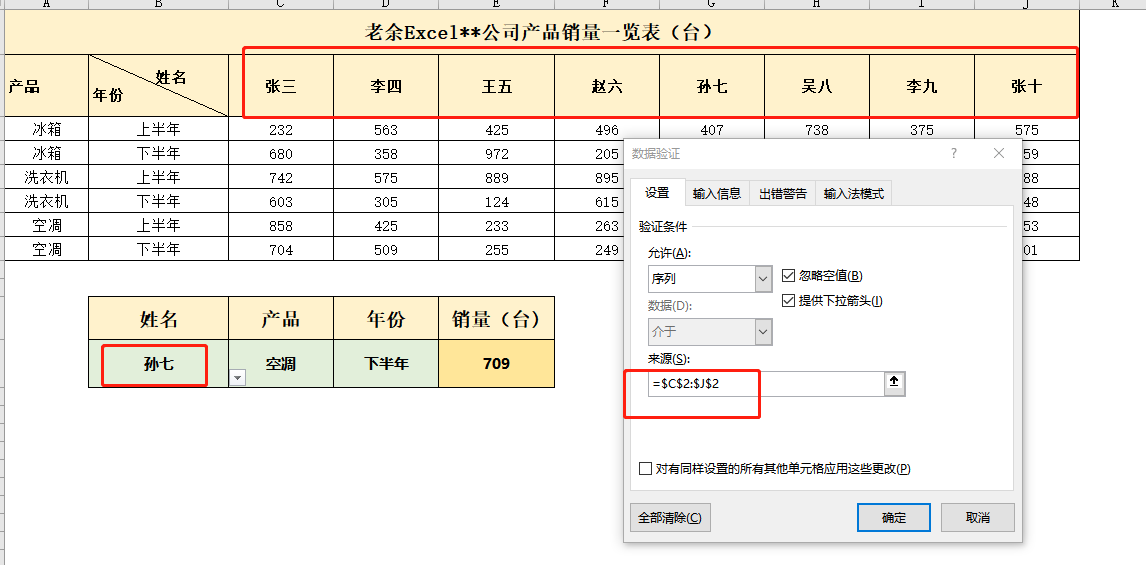This screenshot has height=565, width=1146.
Task: Select cell with value 680
Action: pyautogui.click(x=281, y=153)
